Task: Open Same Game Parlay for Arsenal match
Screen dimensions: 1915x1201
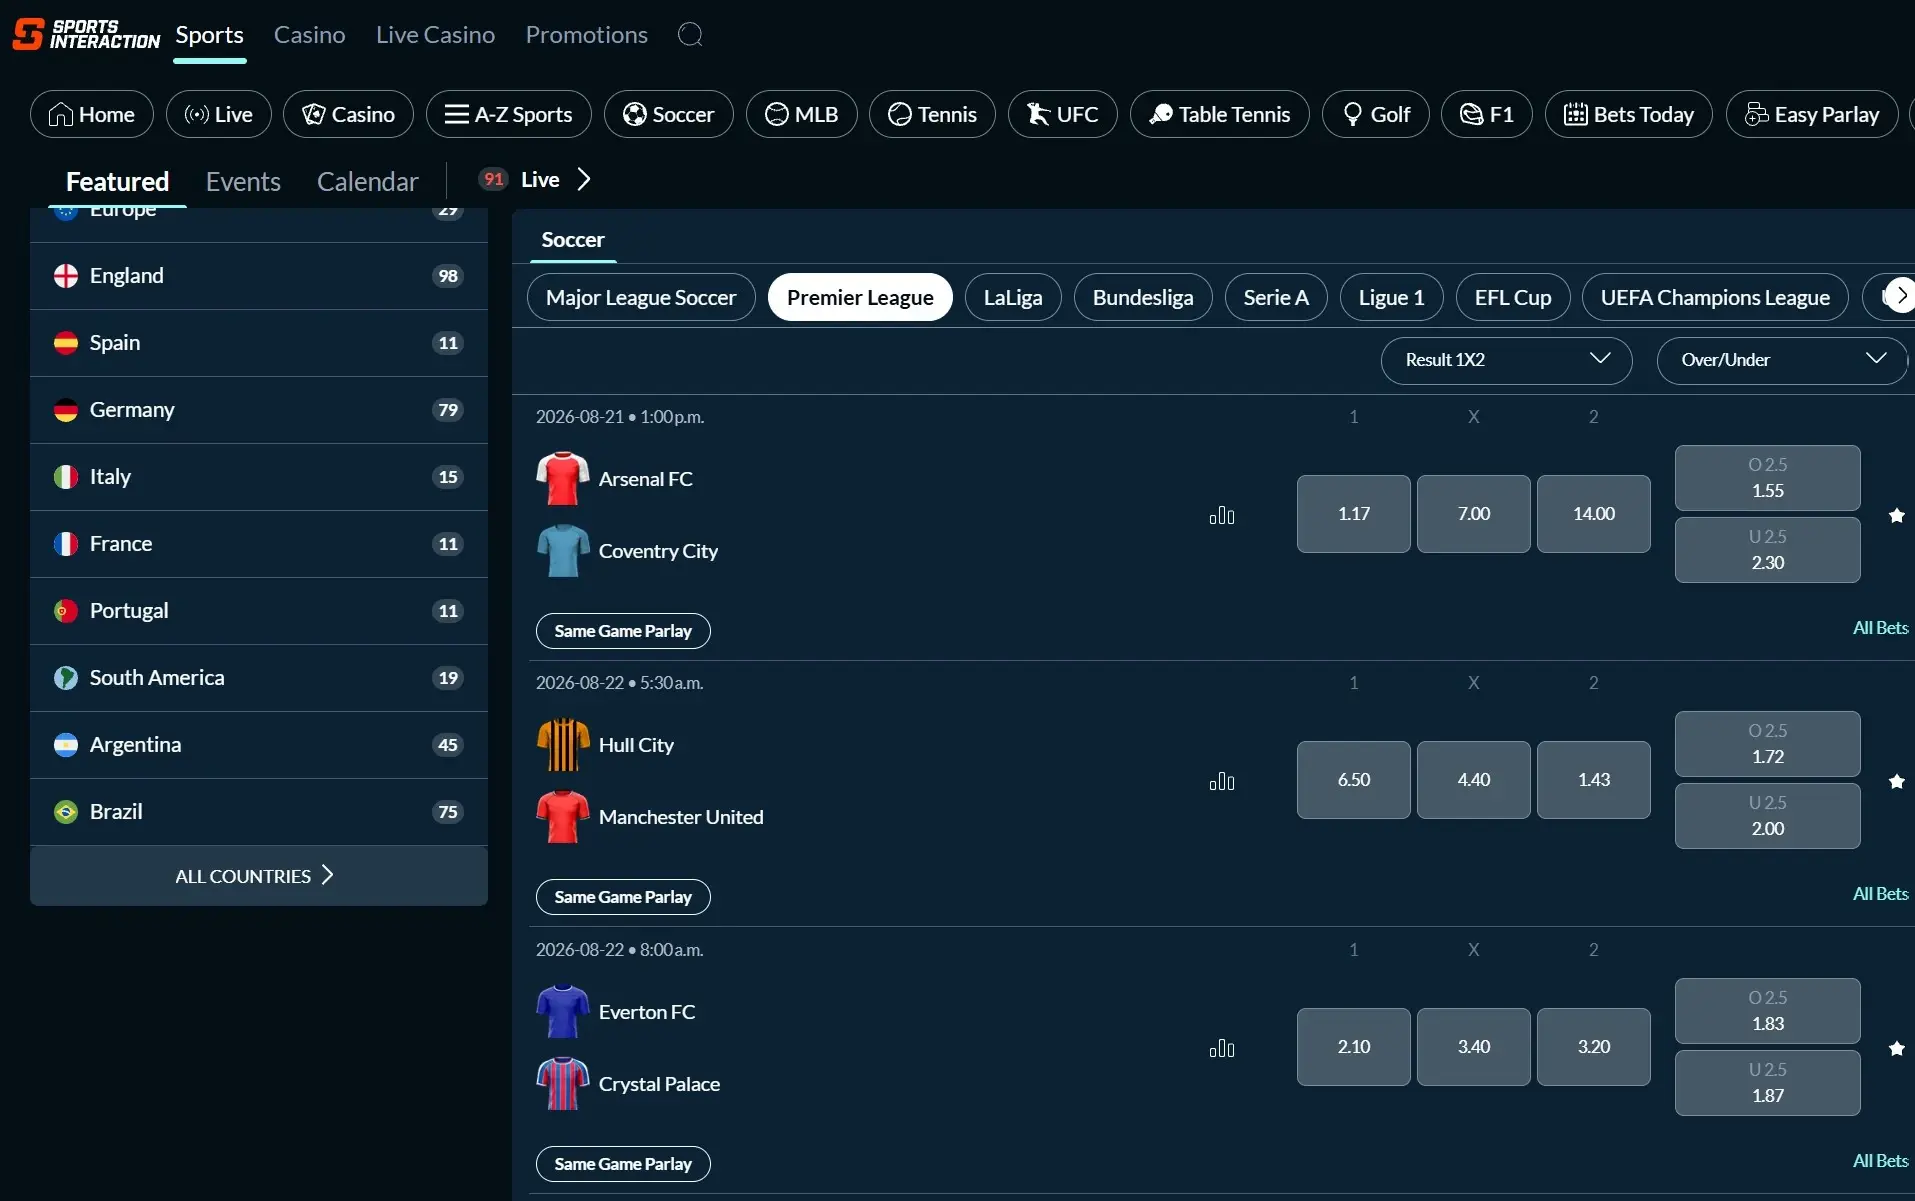Action: tap(623, 631)
